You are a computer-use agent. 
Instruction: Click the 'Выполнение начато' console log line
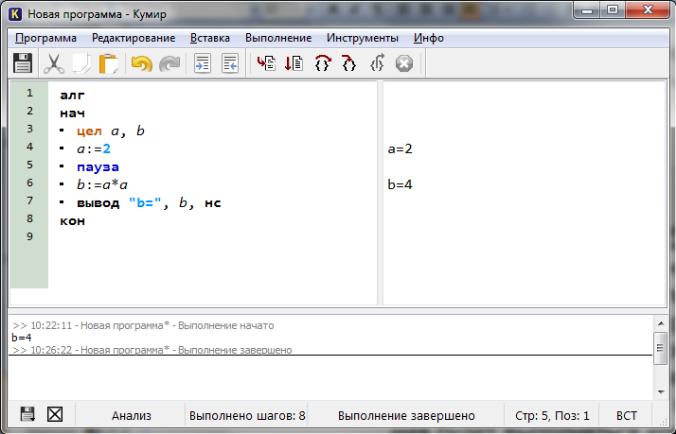pos(143,325)
